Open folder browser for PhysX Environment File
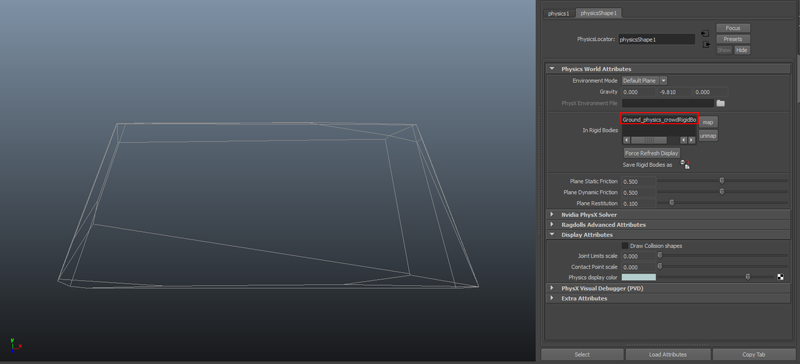 click(720, 103)
